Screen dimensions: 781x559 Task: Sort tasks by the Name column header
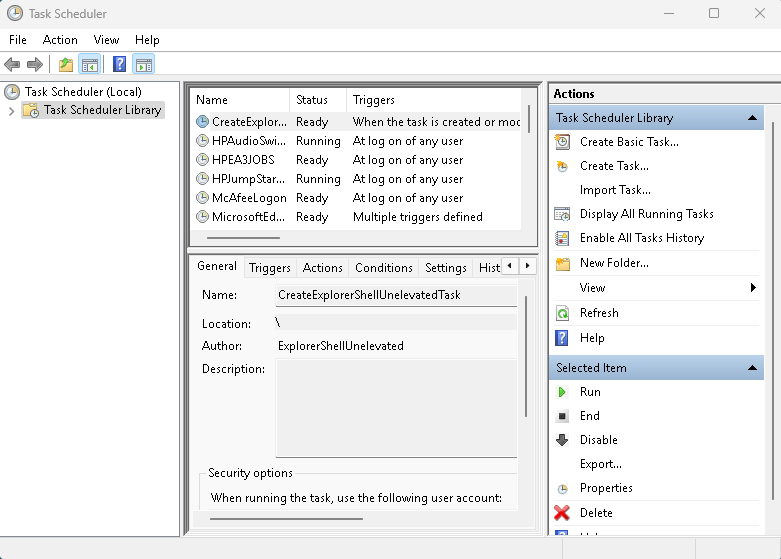240,100
